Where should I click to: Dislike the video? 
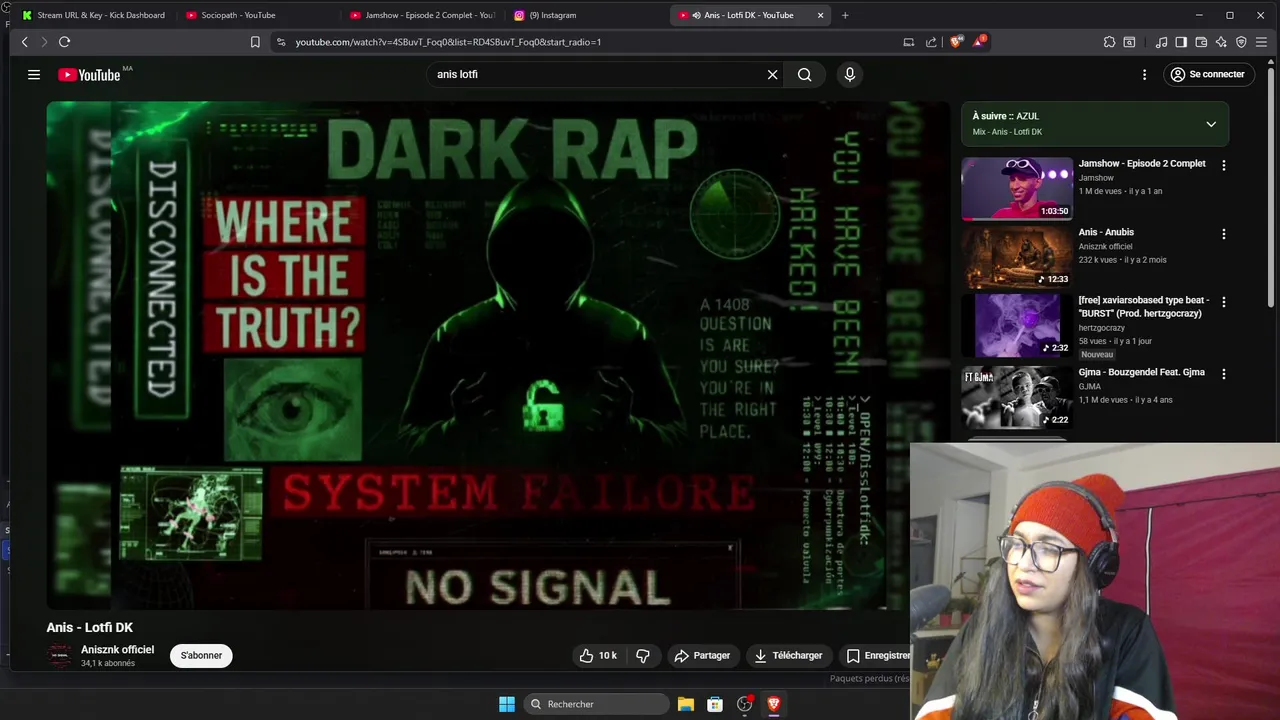coord(643,655)
